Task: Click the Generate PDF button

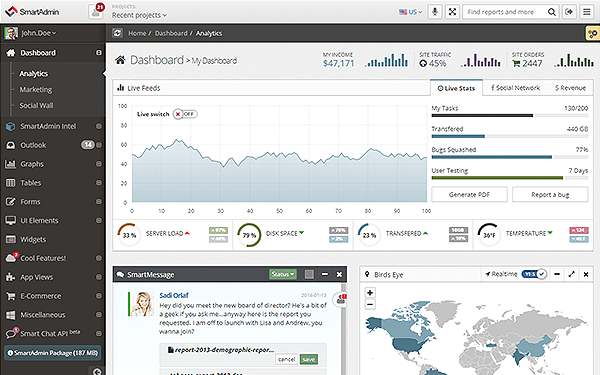Action: pyautogui.click(x=470, y=194)
